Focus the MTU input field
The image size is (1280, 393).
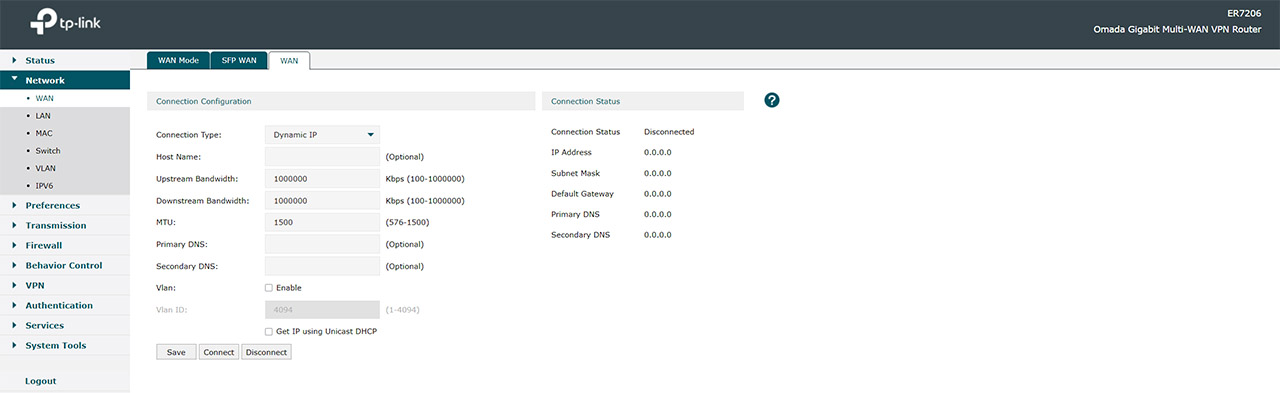click(322, 222)
